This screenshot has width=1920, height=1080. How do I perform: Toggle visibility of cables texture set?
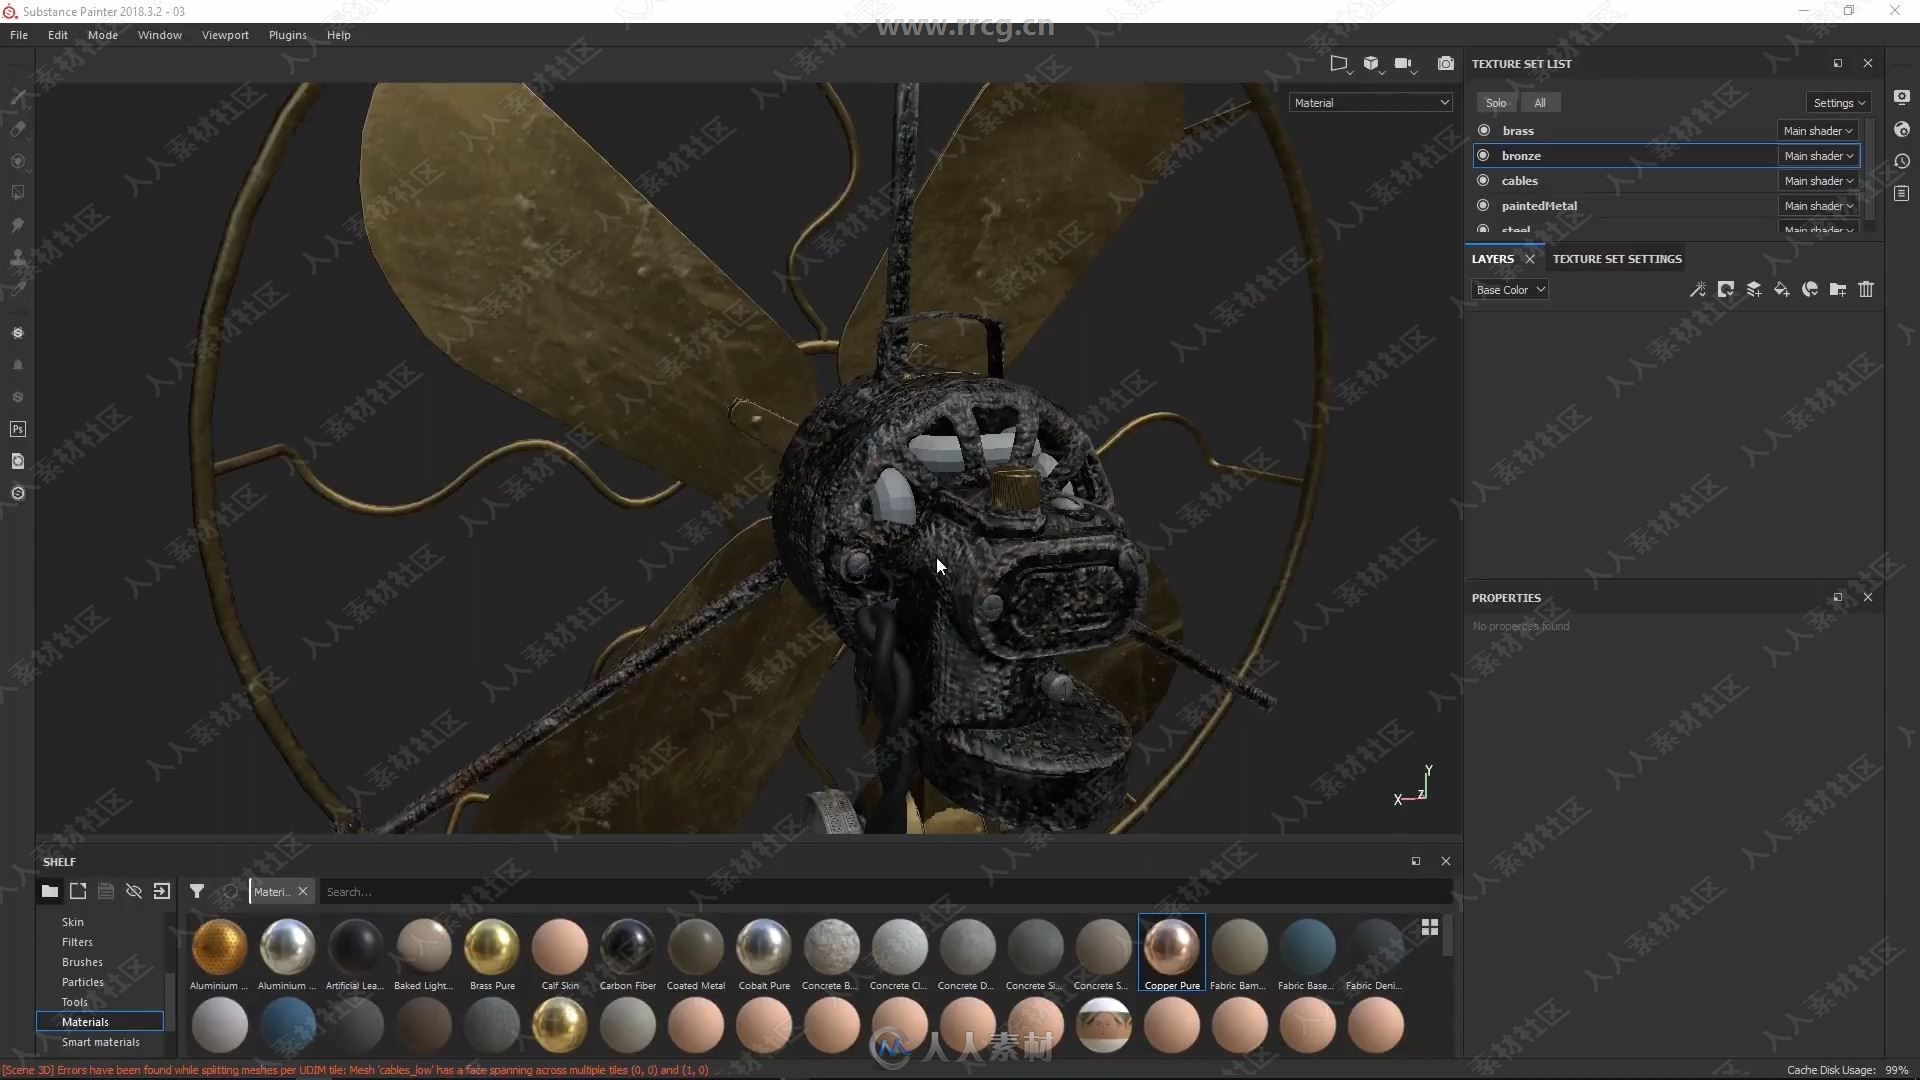coord(1484,181)
